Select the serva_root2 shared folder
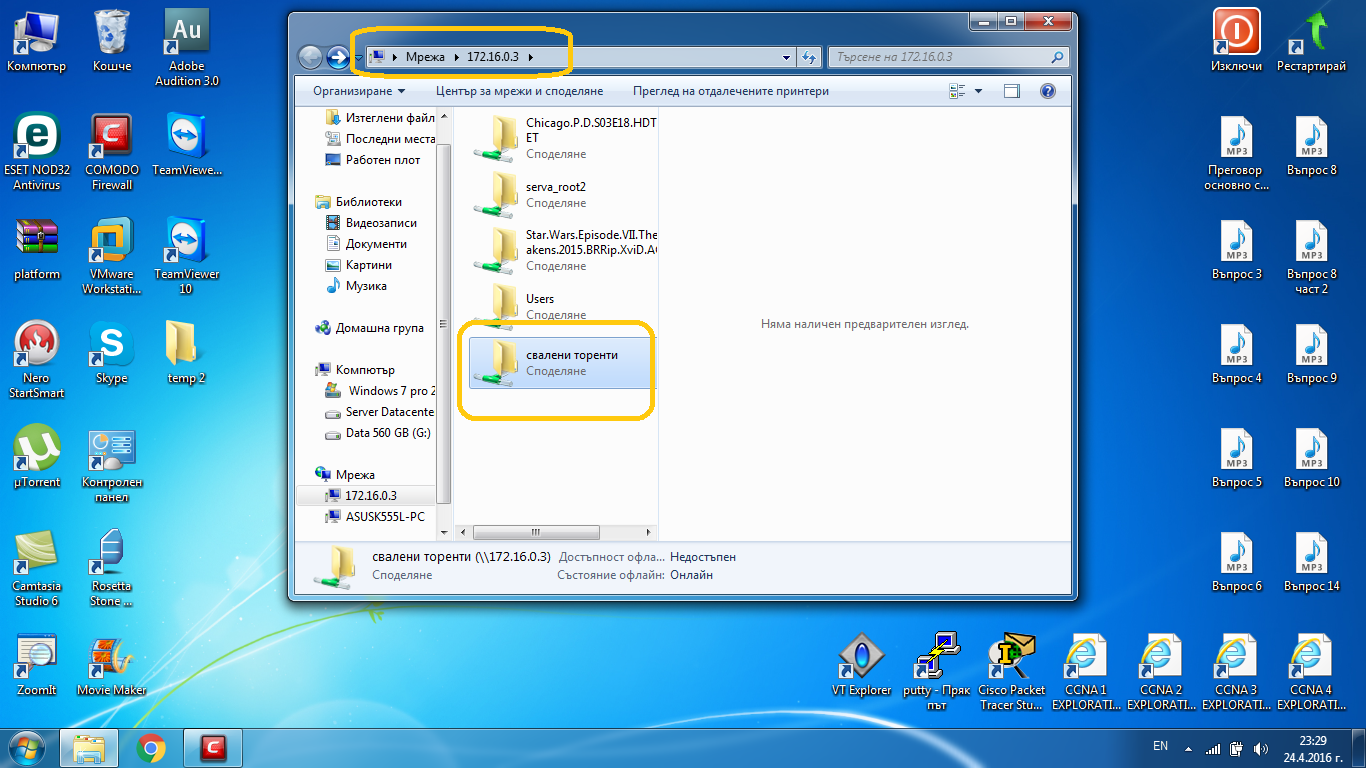1366x768 pixels. point(556,195)
